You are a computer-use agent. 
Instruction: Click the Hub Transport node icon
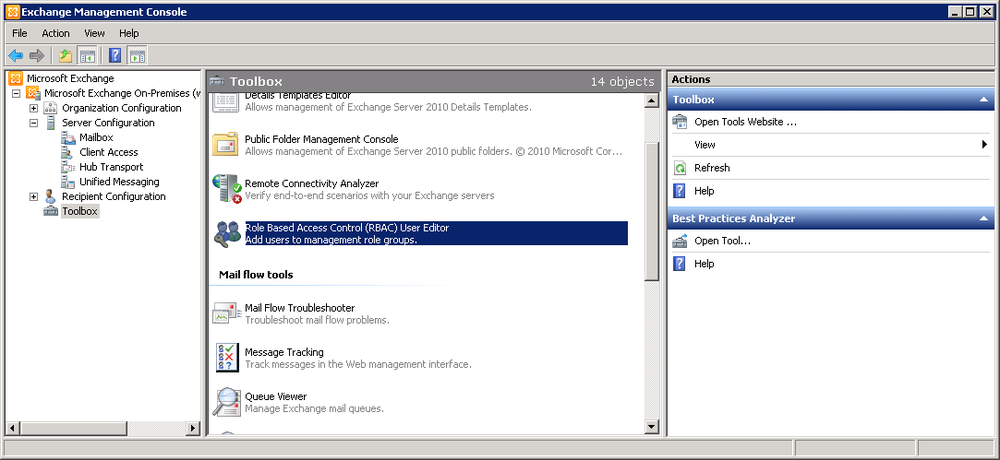68,167
